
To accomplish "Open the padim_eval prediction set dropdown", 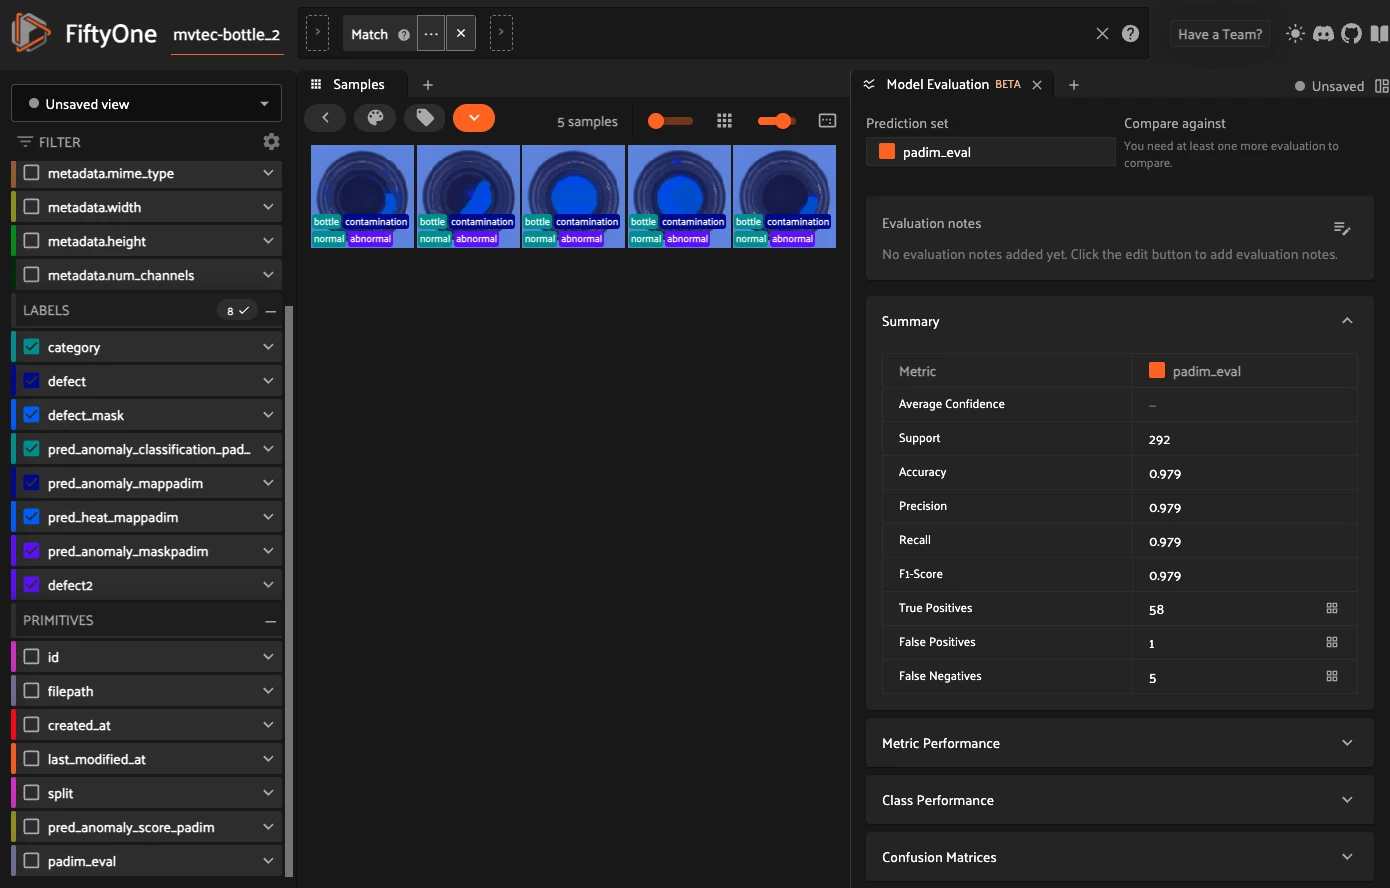I will click(x=990, y=152).
